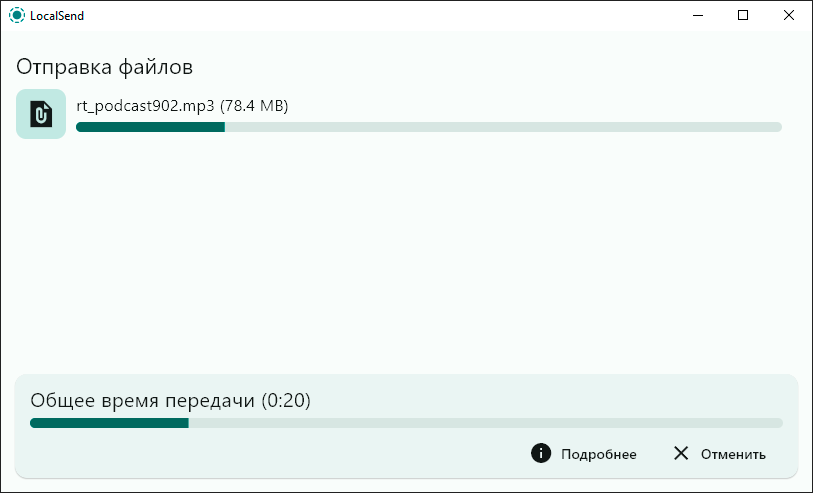Click the LocalSend logo in title bar
Image resolution: width=813 pixels, height=493 pixels.
17,15
